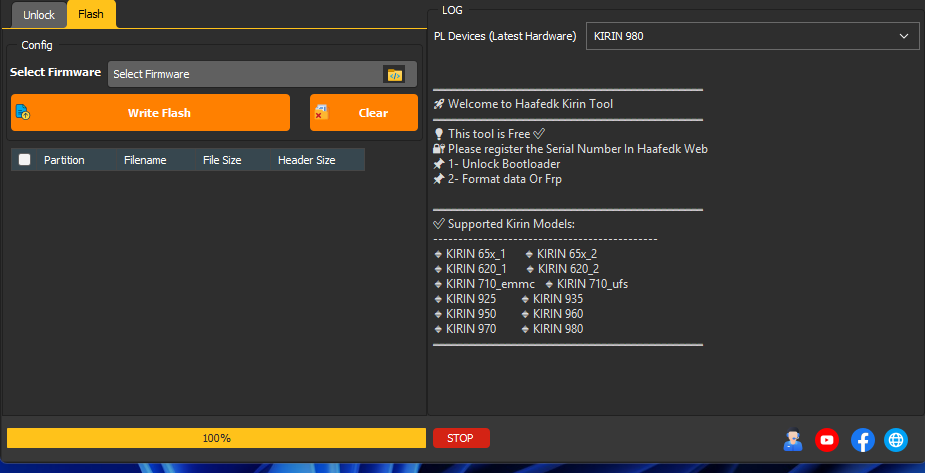Click the Filename column header
The width and height of the screenshot is (925, 473).
click(x=145, y=160)
